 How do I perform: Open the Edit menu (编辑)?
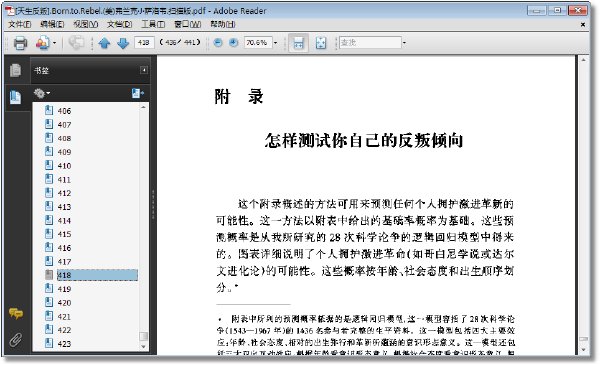[52, 24]
